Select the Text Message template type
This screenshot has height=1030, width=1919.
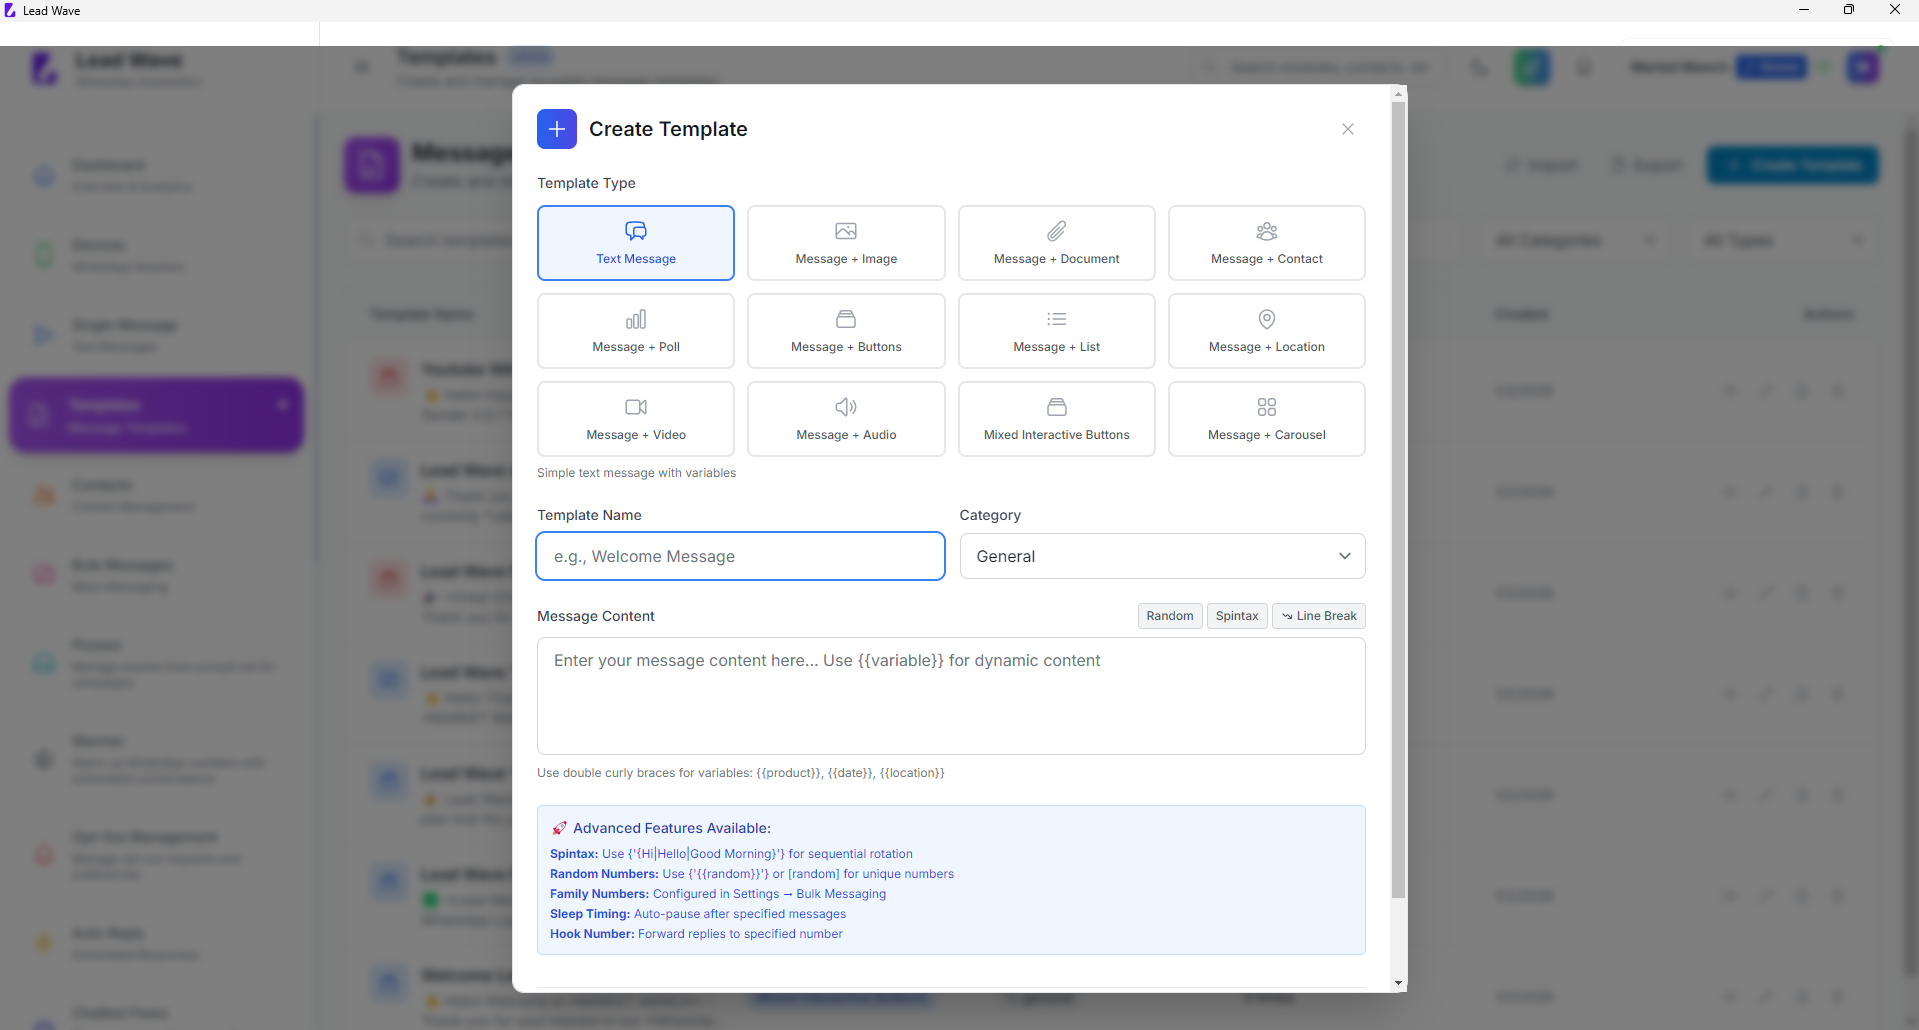coord(635,243)
